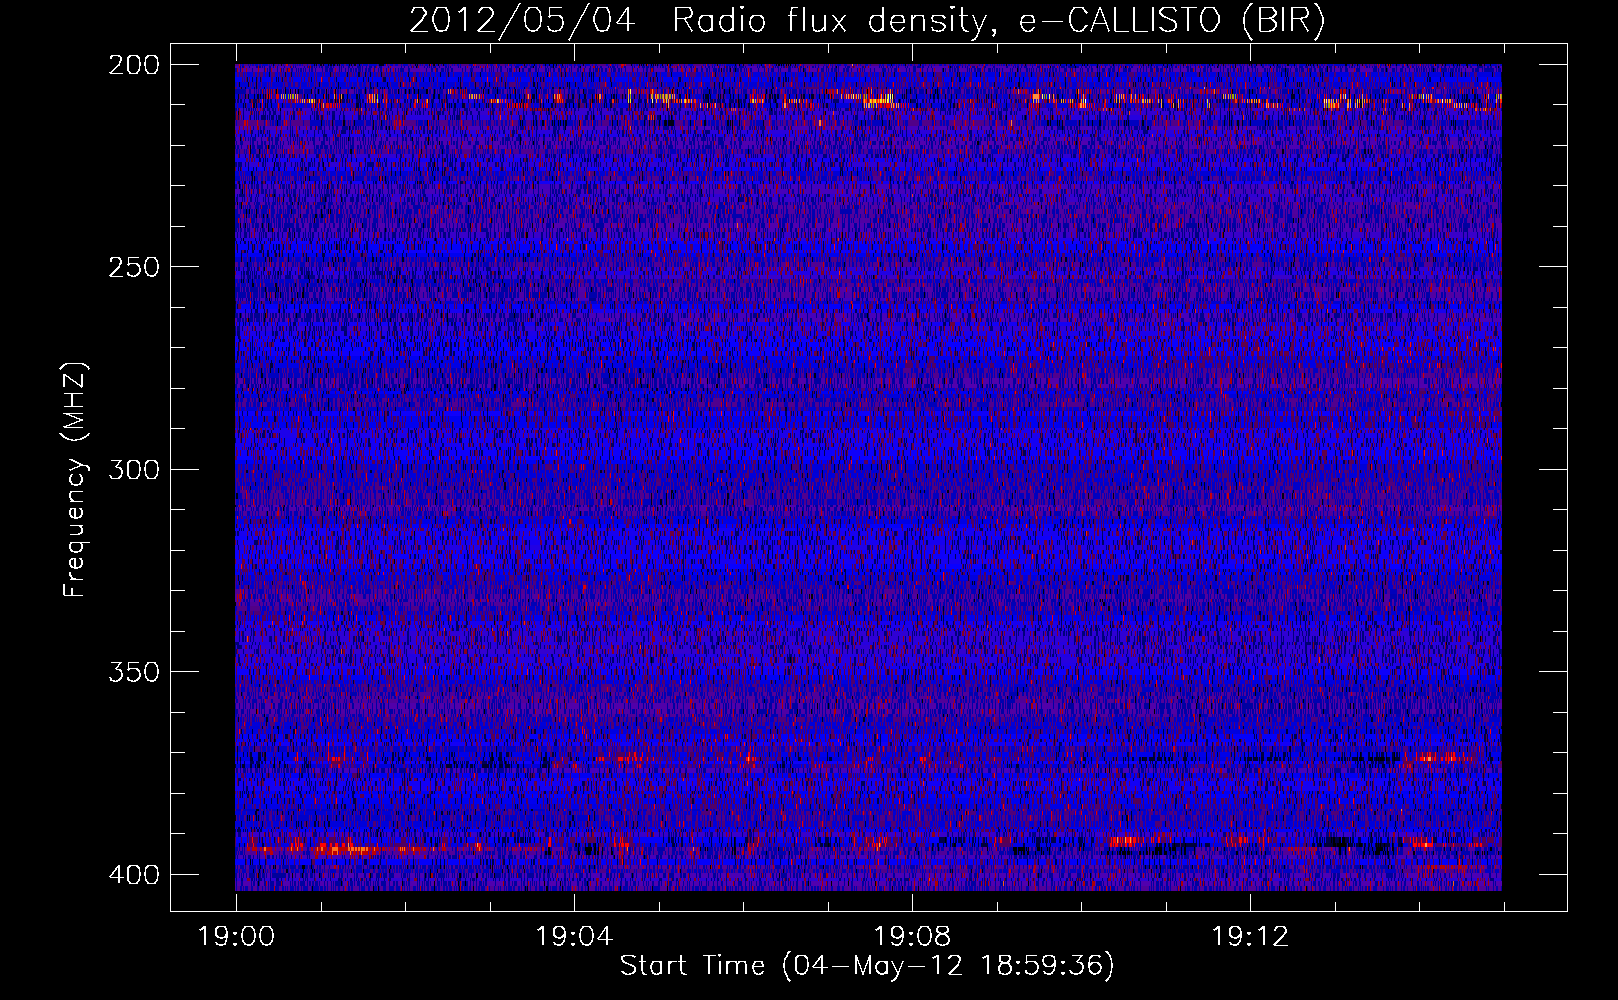This screenshot has width=1618, height=1000.
Task: Click the 300 frequency tick label
Action: [x=133, y=470]
